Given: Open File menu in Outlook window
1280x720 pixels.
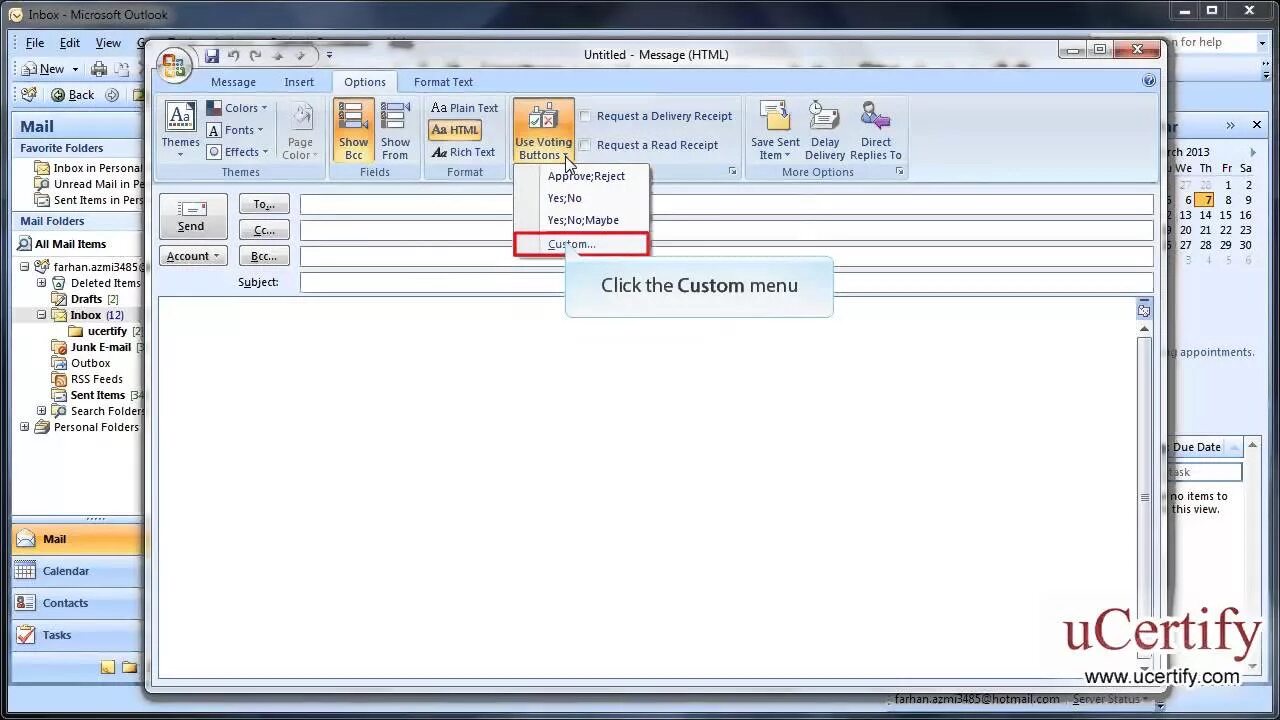Looking at the screenshot, I should pyautogui.click(x=35, y=43).
